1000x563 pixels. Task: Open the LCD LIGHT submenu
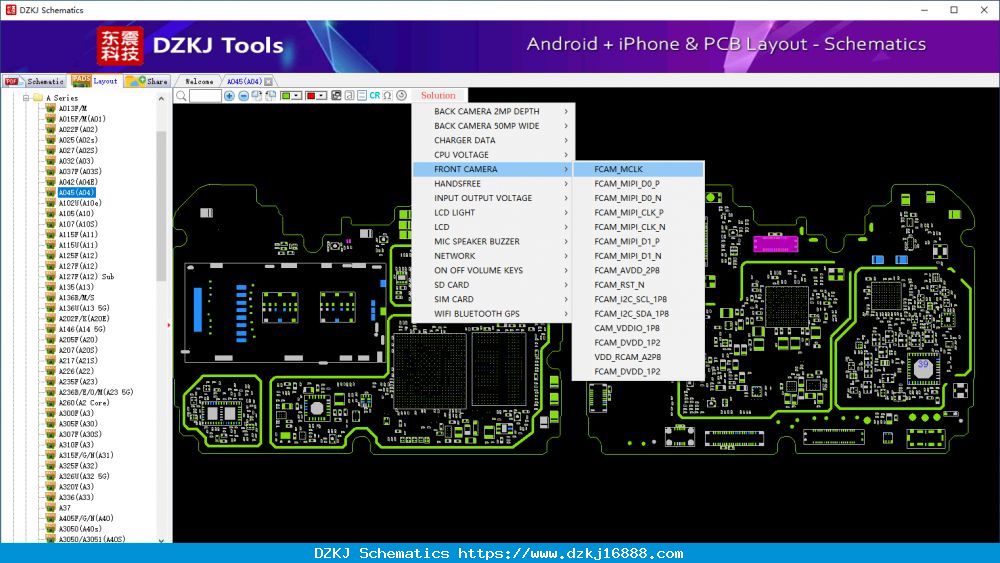tap(493, 213)
